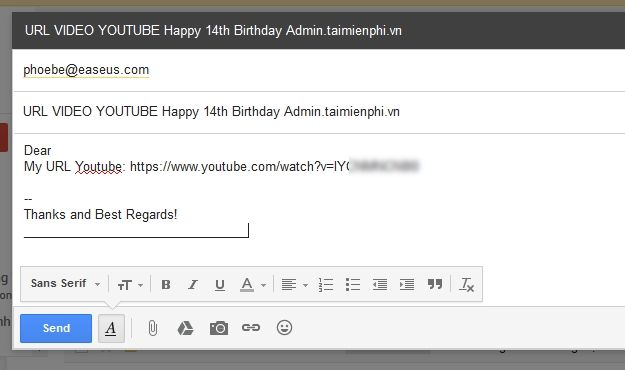Toggle italic formatting
The image size is (625, 370).
point(193,285)
